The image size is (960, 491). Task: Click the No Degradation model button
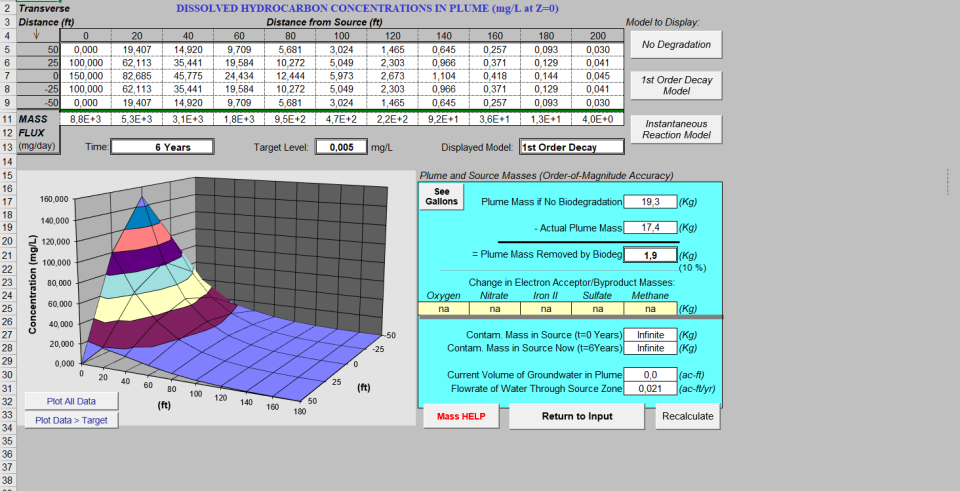pos(676,44)
